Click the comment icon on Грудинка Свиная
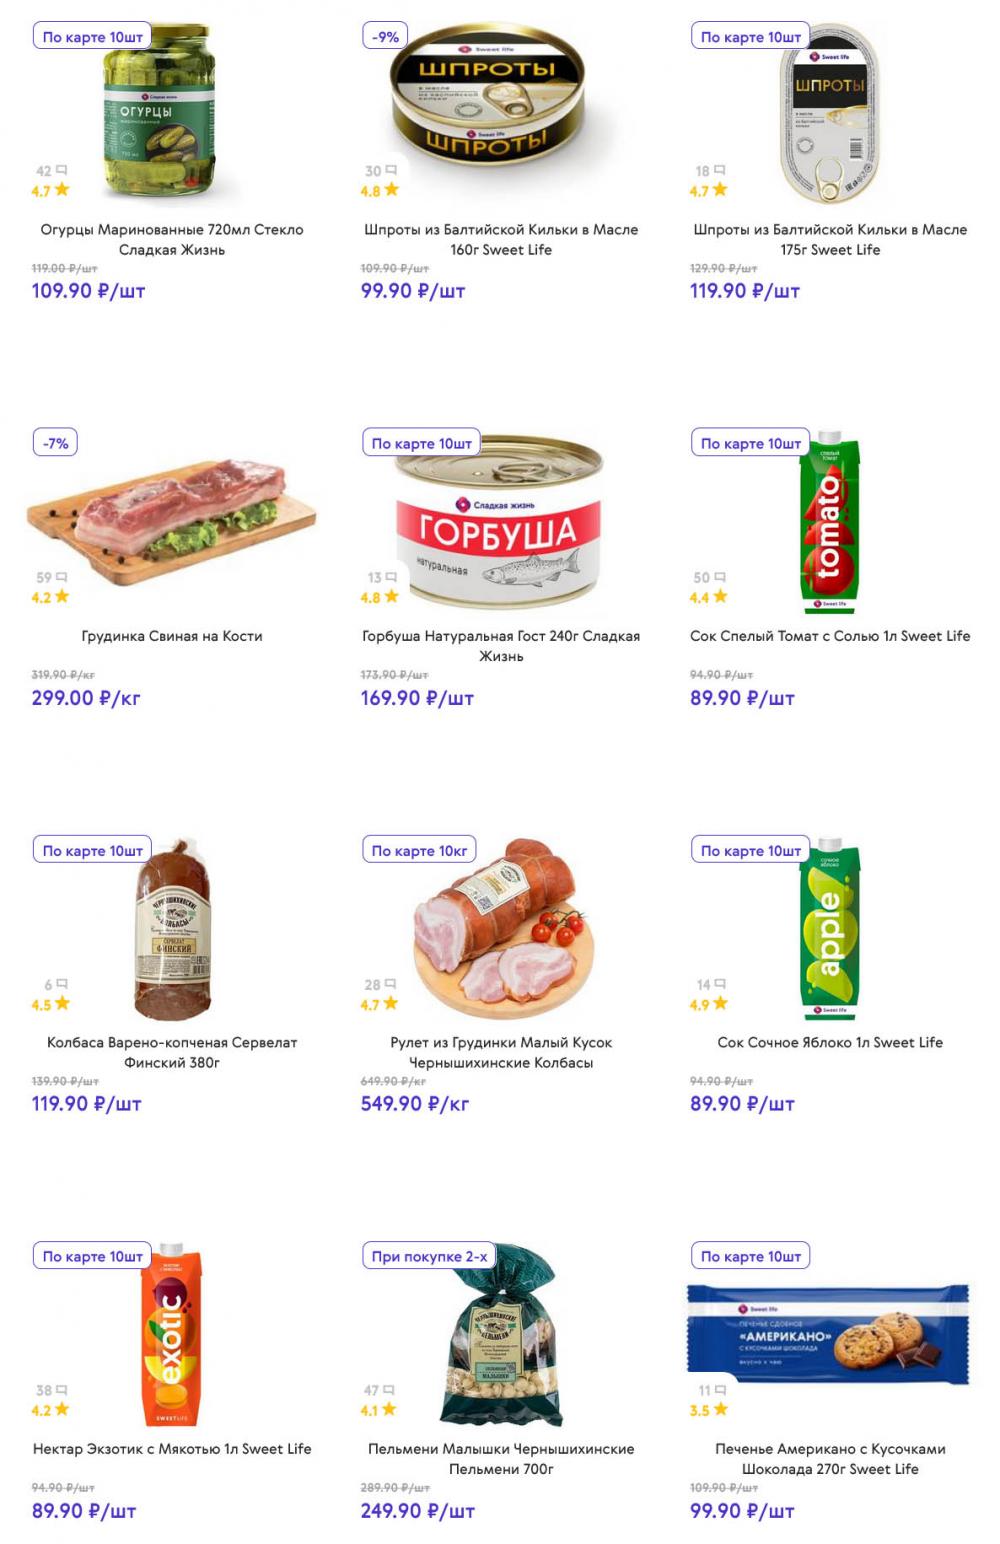This screenshot has width=1000, height=1544. 62,578
